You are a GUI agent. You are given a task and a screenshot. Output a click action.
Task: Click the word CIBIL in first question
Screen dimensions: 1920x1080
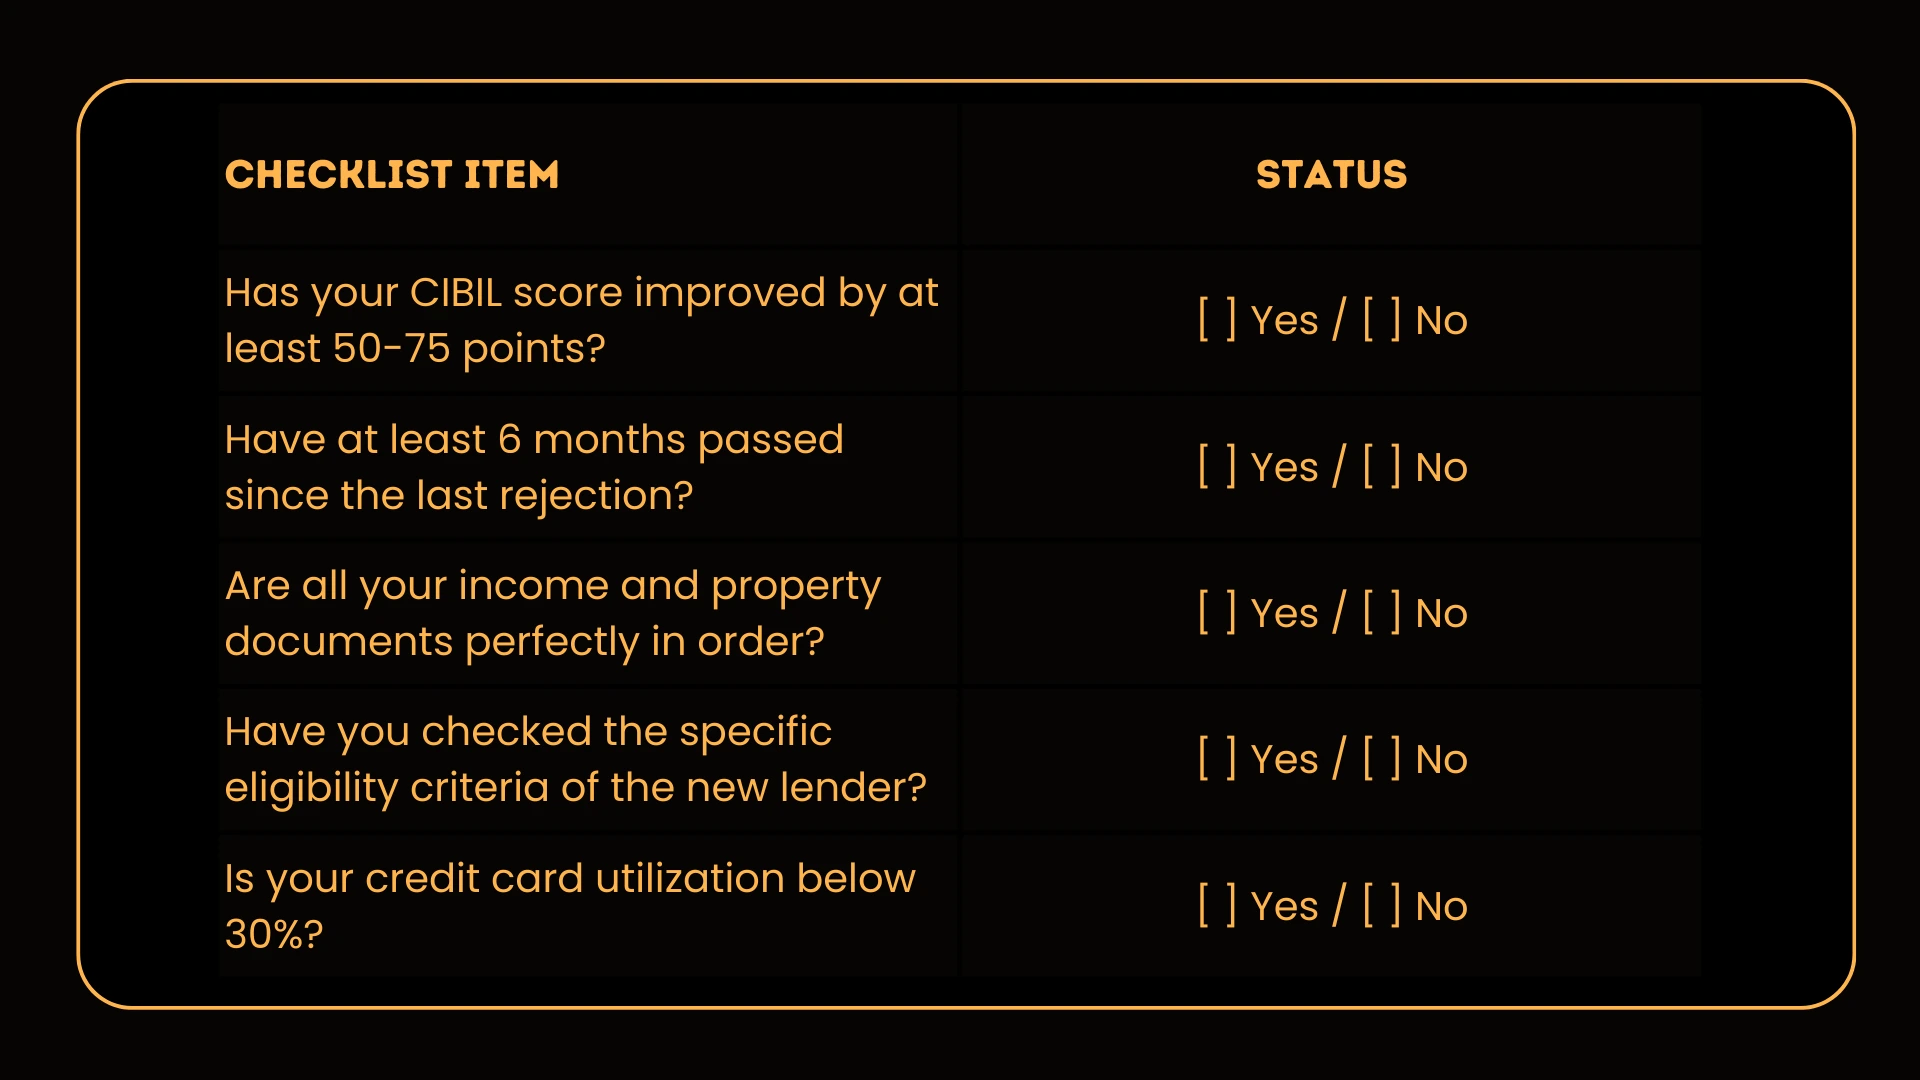pos(456,293)
